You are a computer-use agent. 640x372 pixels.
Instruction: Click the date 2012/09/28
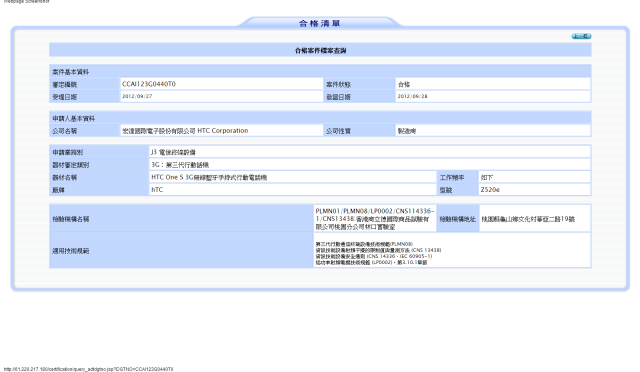point(412,96)
